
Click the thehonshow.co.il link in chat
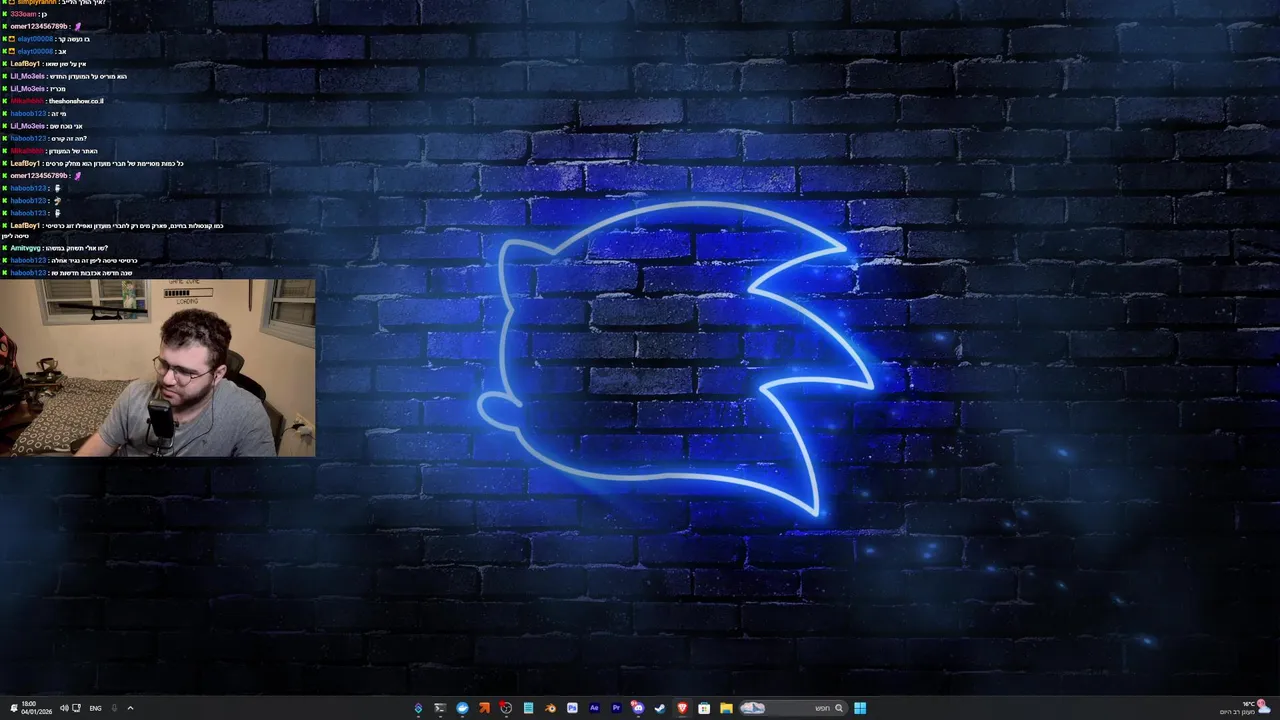coord(76,101)
